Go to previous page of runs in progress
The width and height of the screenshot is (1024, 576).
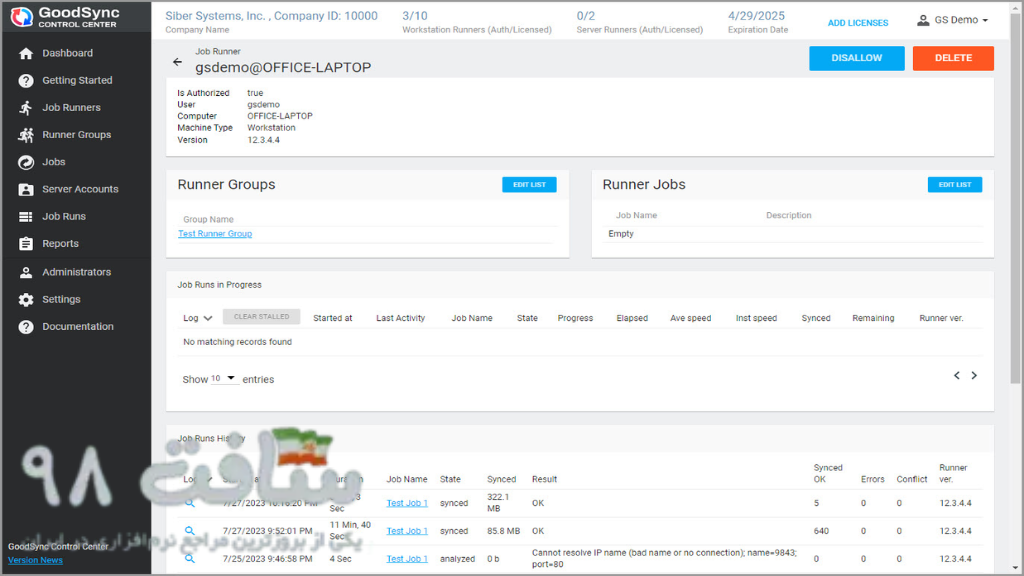957,376
